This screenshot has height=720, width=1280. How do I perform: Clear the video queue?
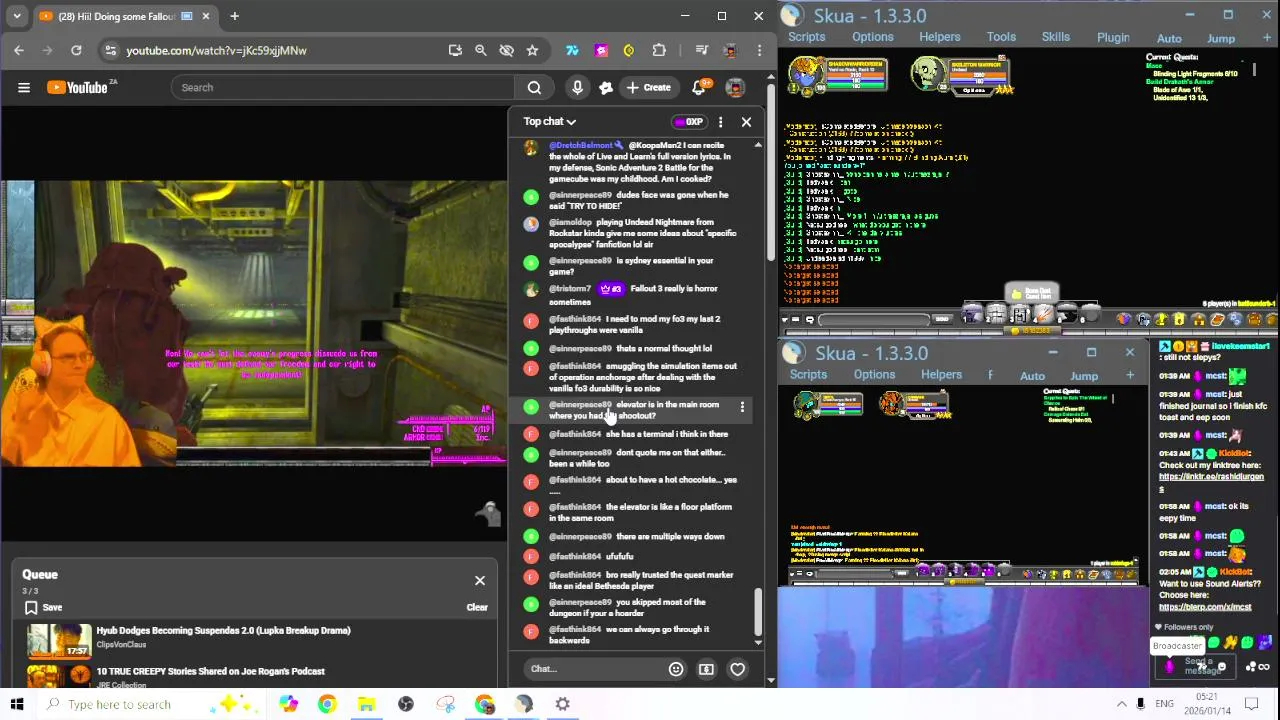[x=477, y=607]
